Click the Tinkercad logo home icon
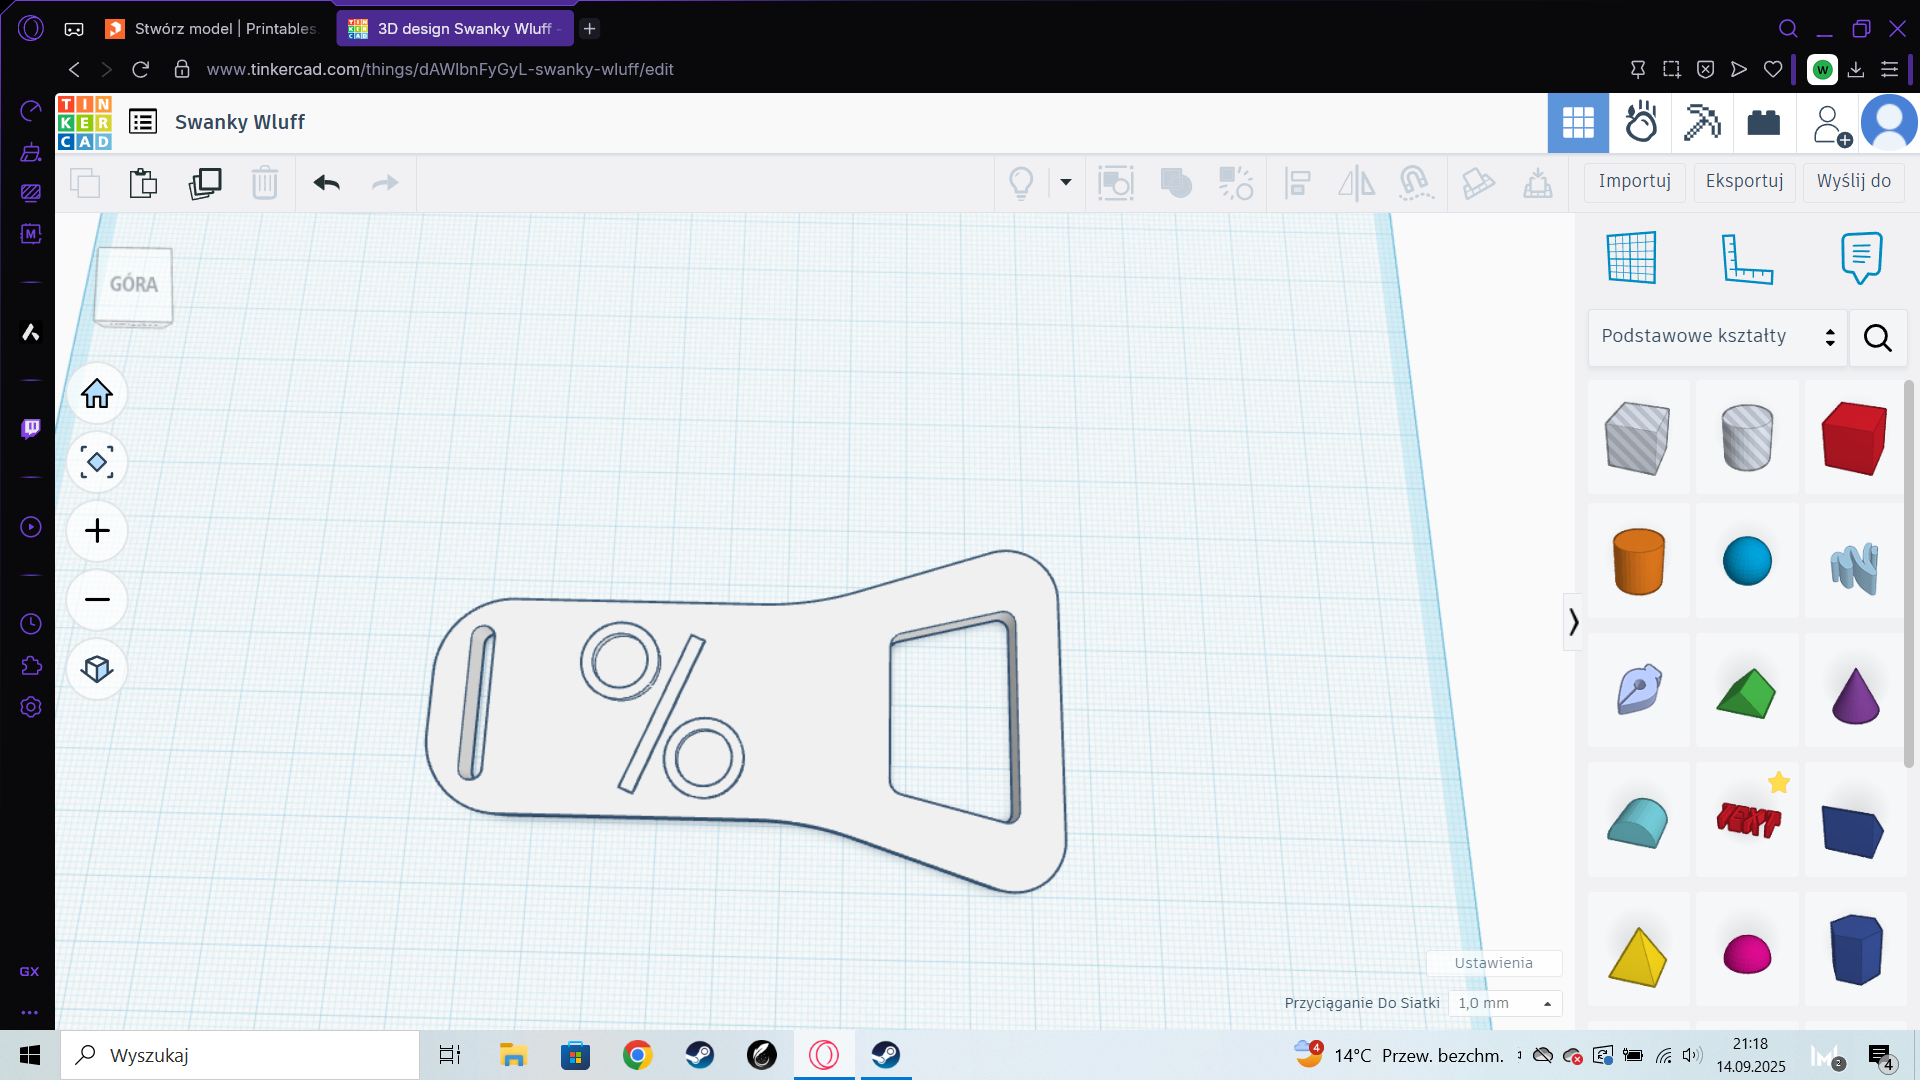Viewport: 1920px width, 1080px height. tap(84, 123)
